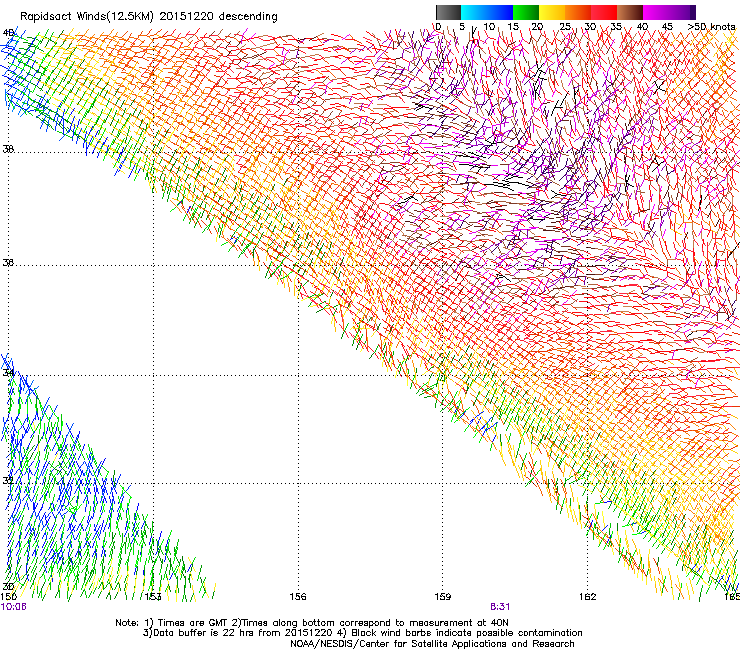Click the '162' longitude axis label
This screenshot has height=650, width=740.
588,597
